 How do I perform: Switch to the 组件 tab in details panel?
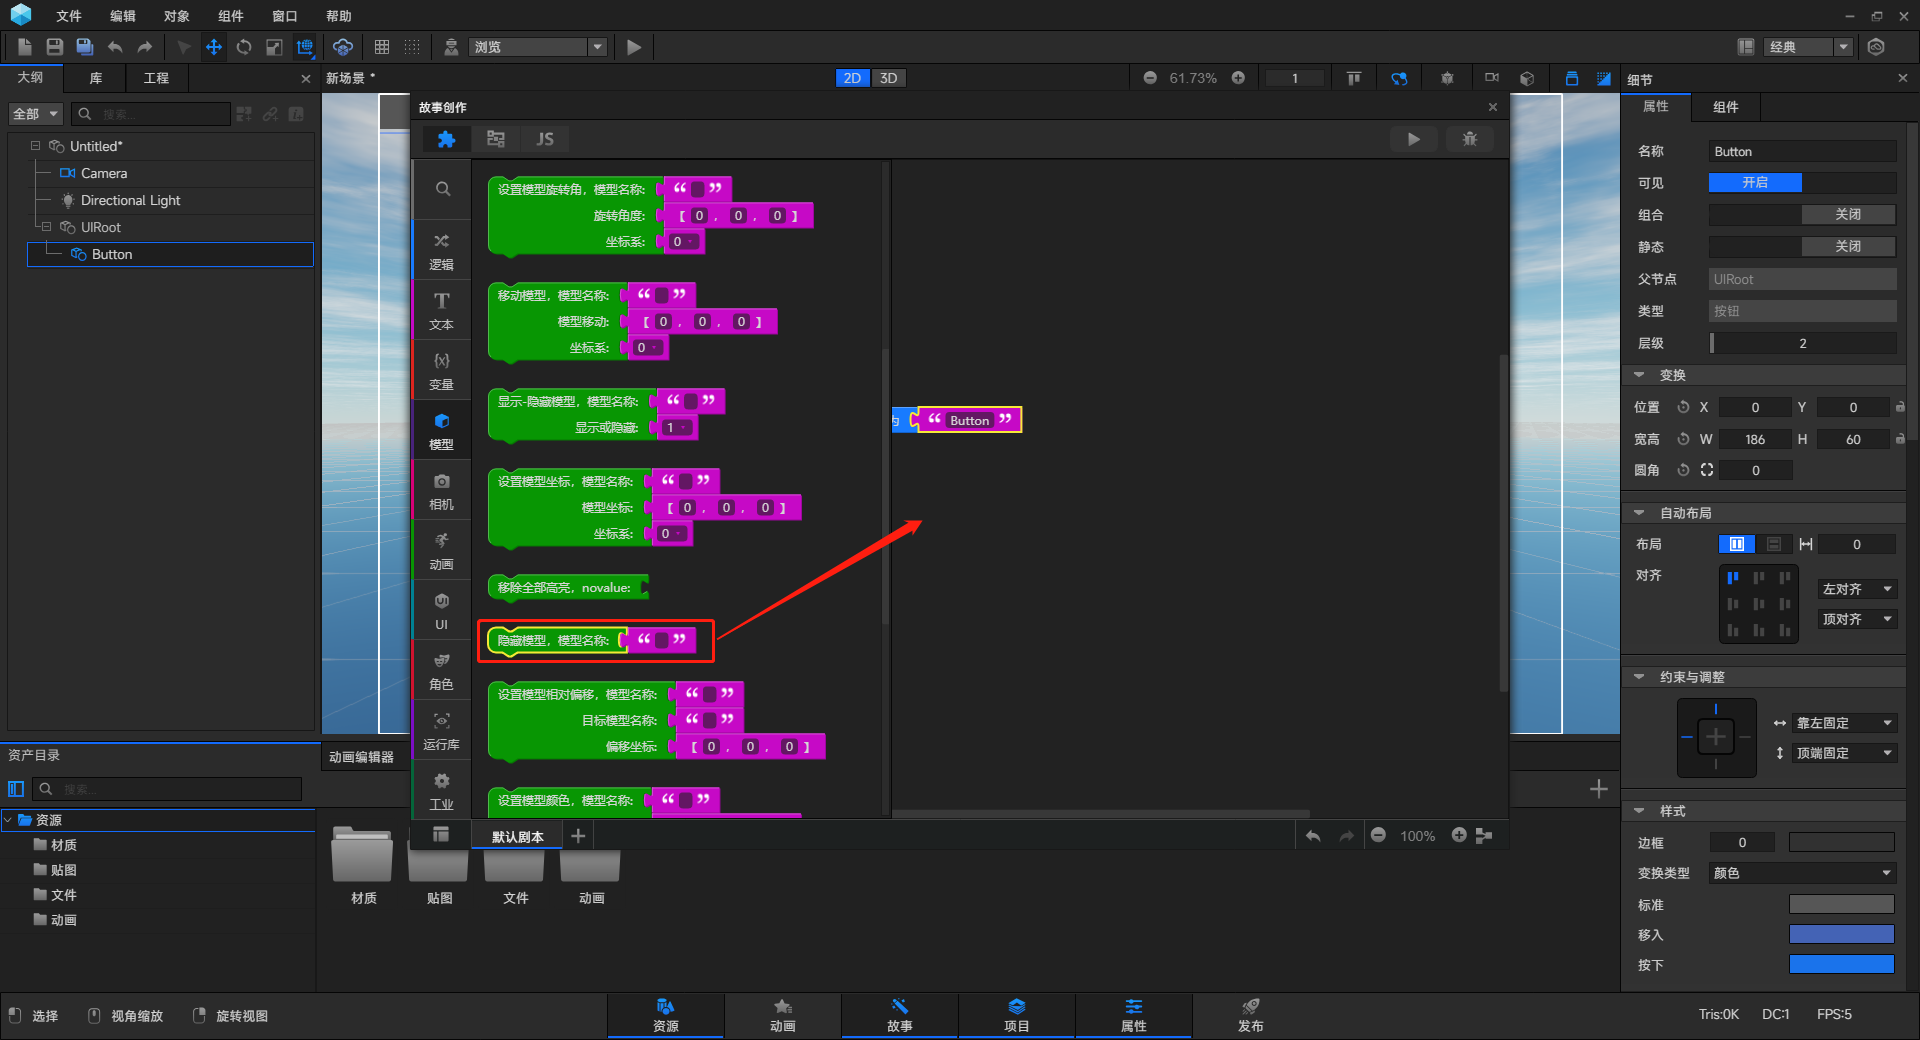1726,107
